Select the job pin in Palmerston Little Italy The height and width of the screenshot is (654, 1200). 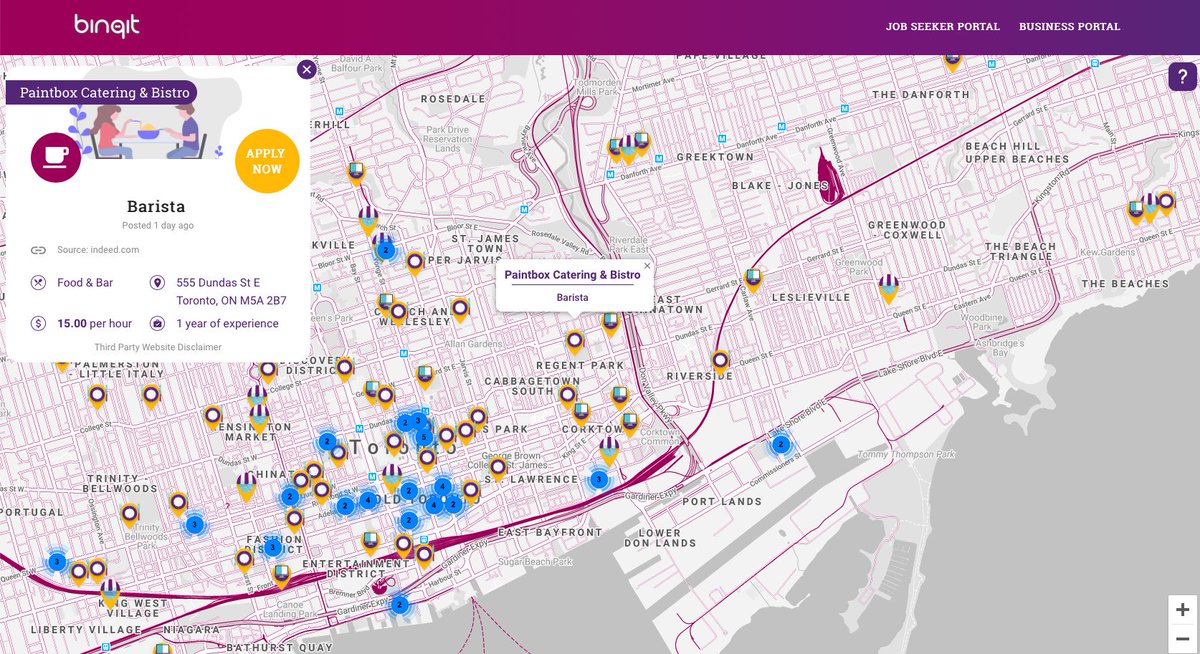click(97, 396)
